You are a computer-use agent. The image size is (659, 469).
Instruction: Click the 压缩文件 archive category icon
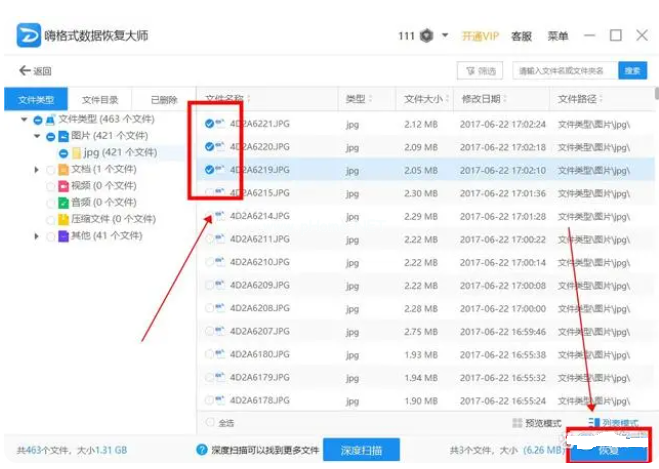pos(63,219)
